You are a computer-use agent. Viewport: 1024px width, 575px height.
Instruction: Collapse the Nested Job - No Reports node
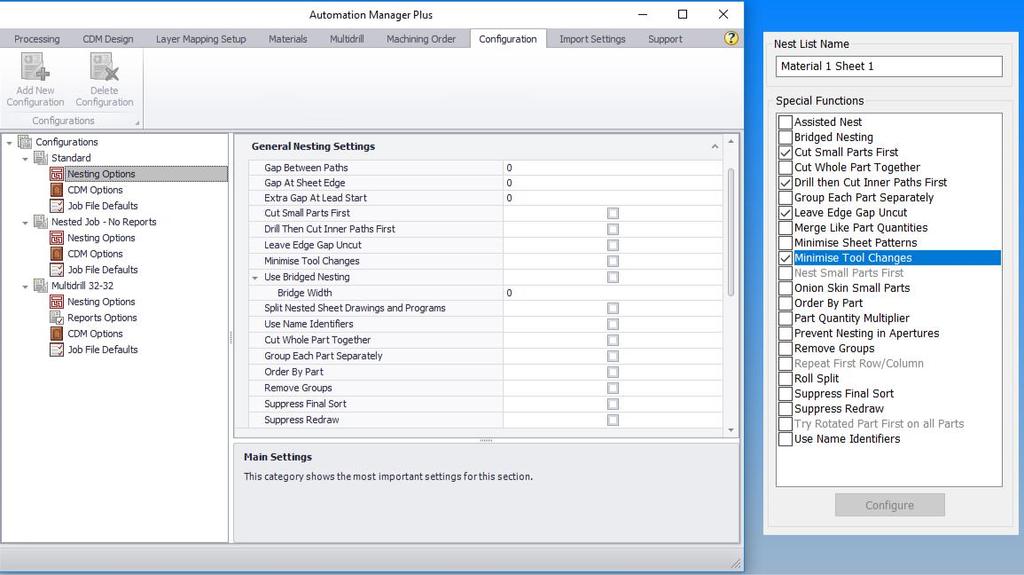(25, 222)
